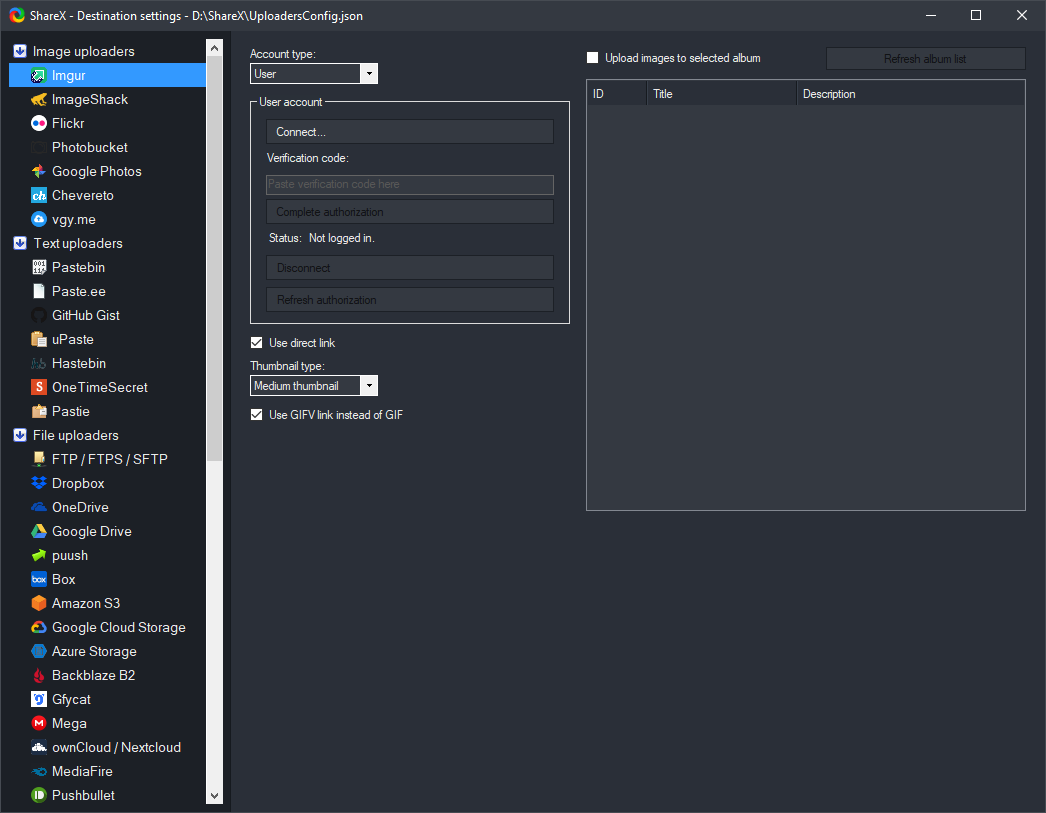
Task: Uncheck Use GIFV link instead of GIF
Action: 257,415
